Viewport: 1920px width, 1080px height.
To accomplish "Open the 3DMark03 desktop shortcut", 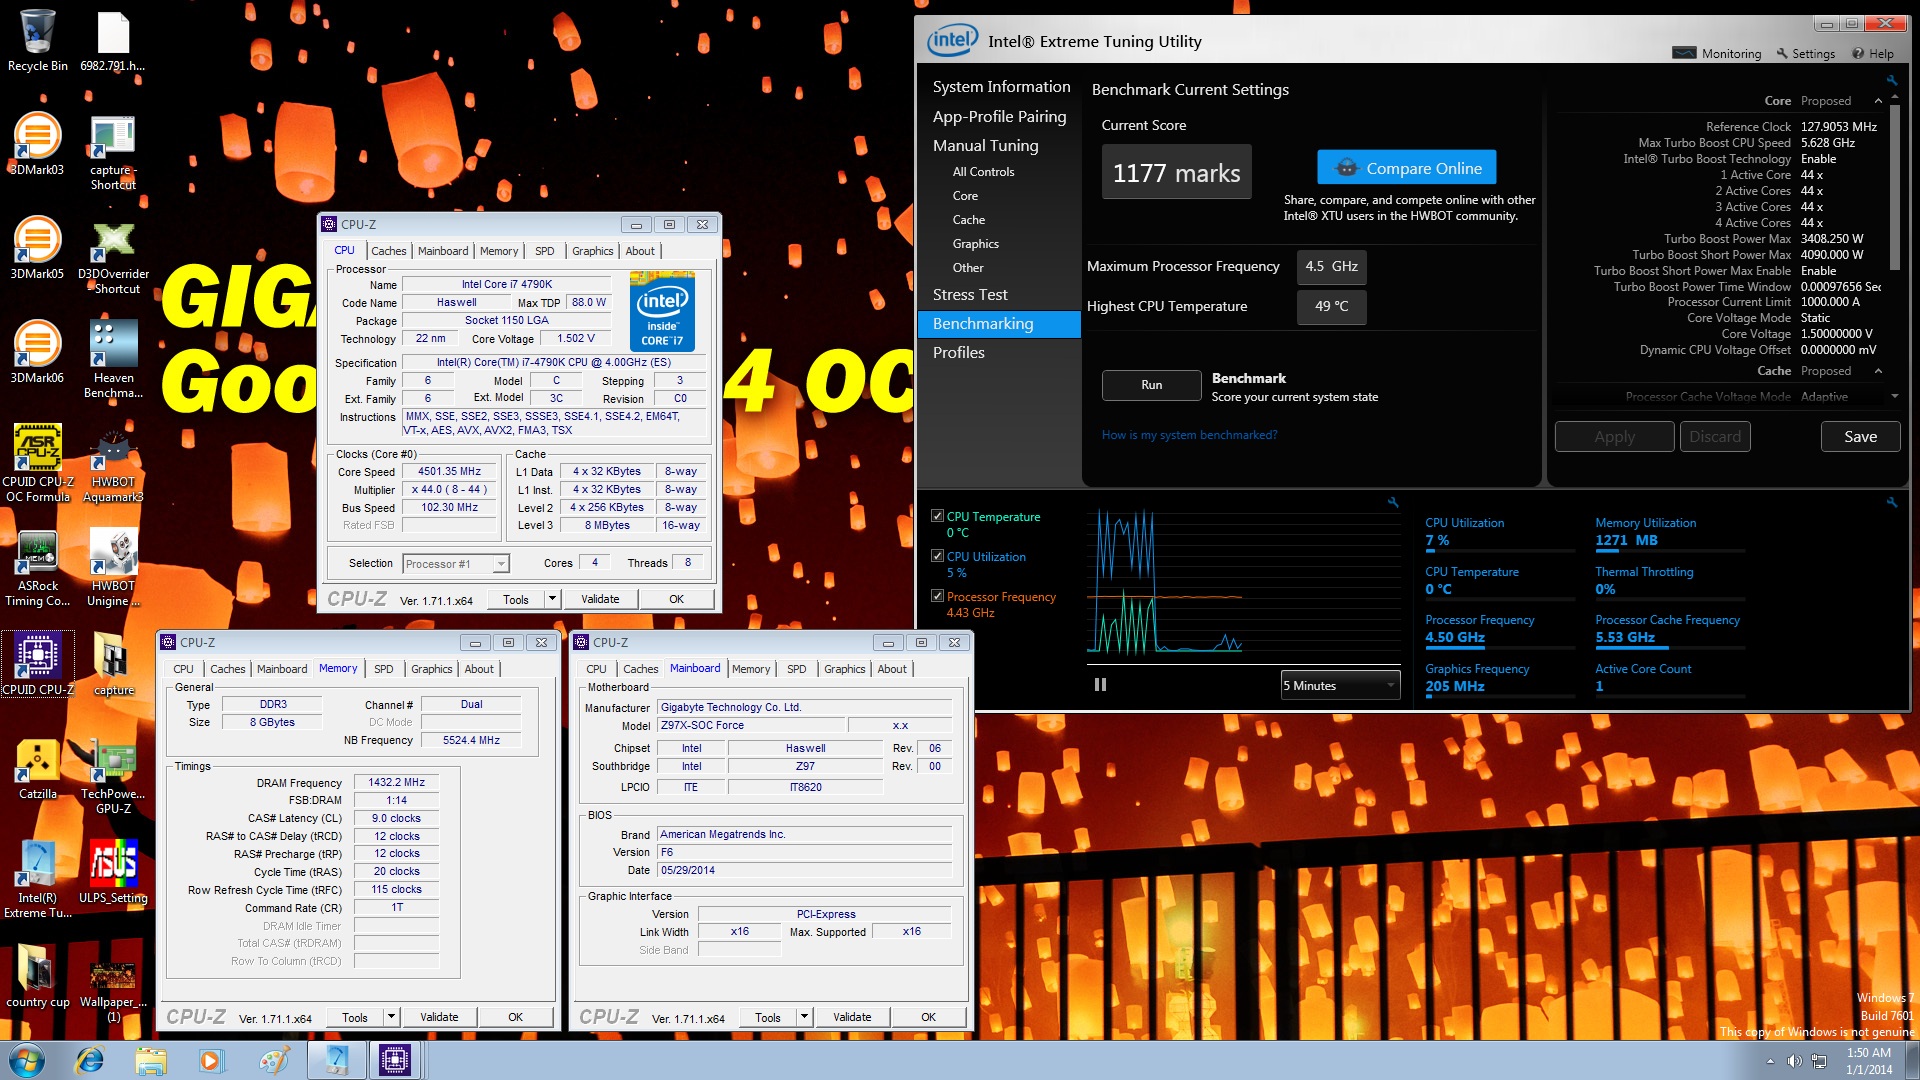I will tap(38, 144).
